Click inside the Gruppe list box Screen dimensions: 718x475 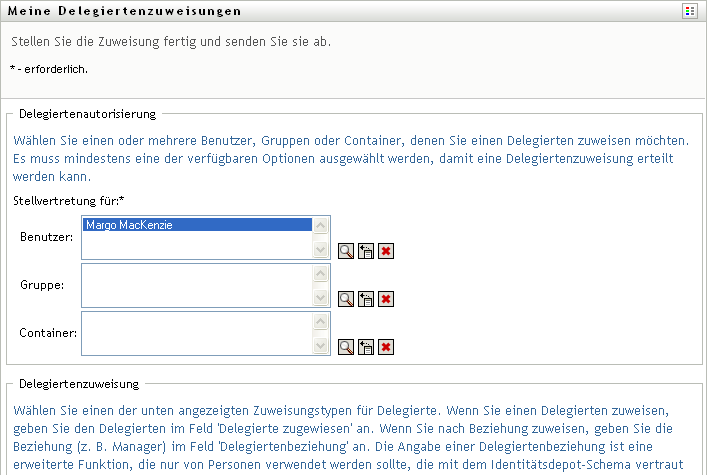click(x=206, y=285)
